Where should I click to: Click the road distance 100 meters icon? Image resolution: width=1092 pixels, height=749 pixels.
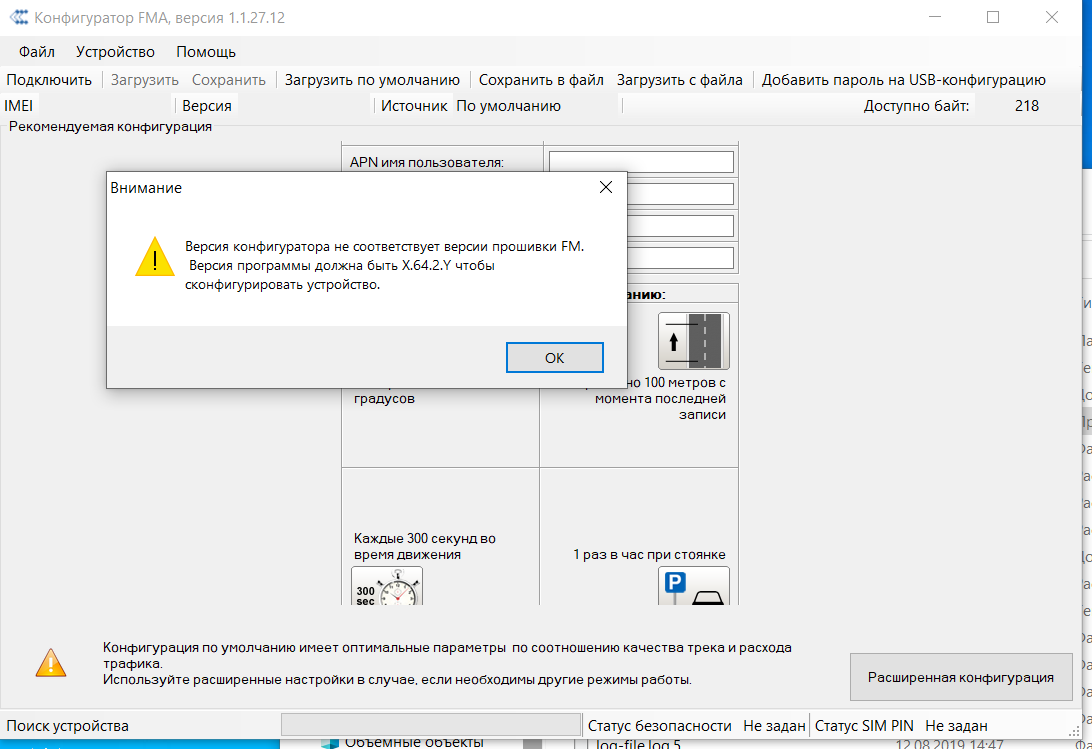(x=693, y=341)
